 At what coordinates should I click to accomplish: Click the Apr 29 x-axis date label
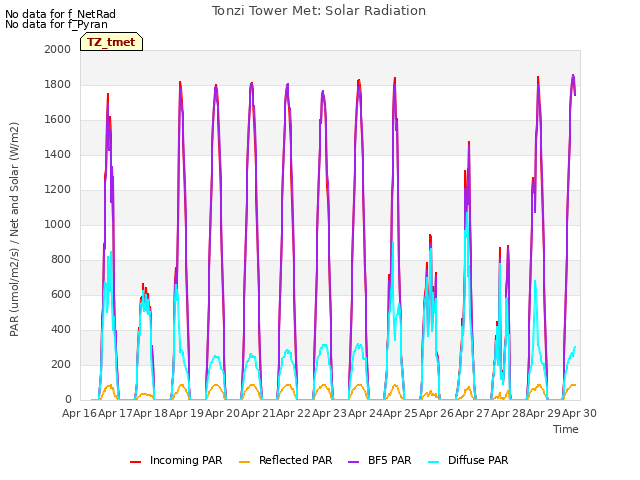pyautogui.click(x=544, y=413)
